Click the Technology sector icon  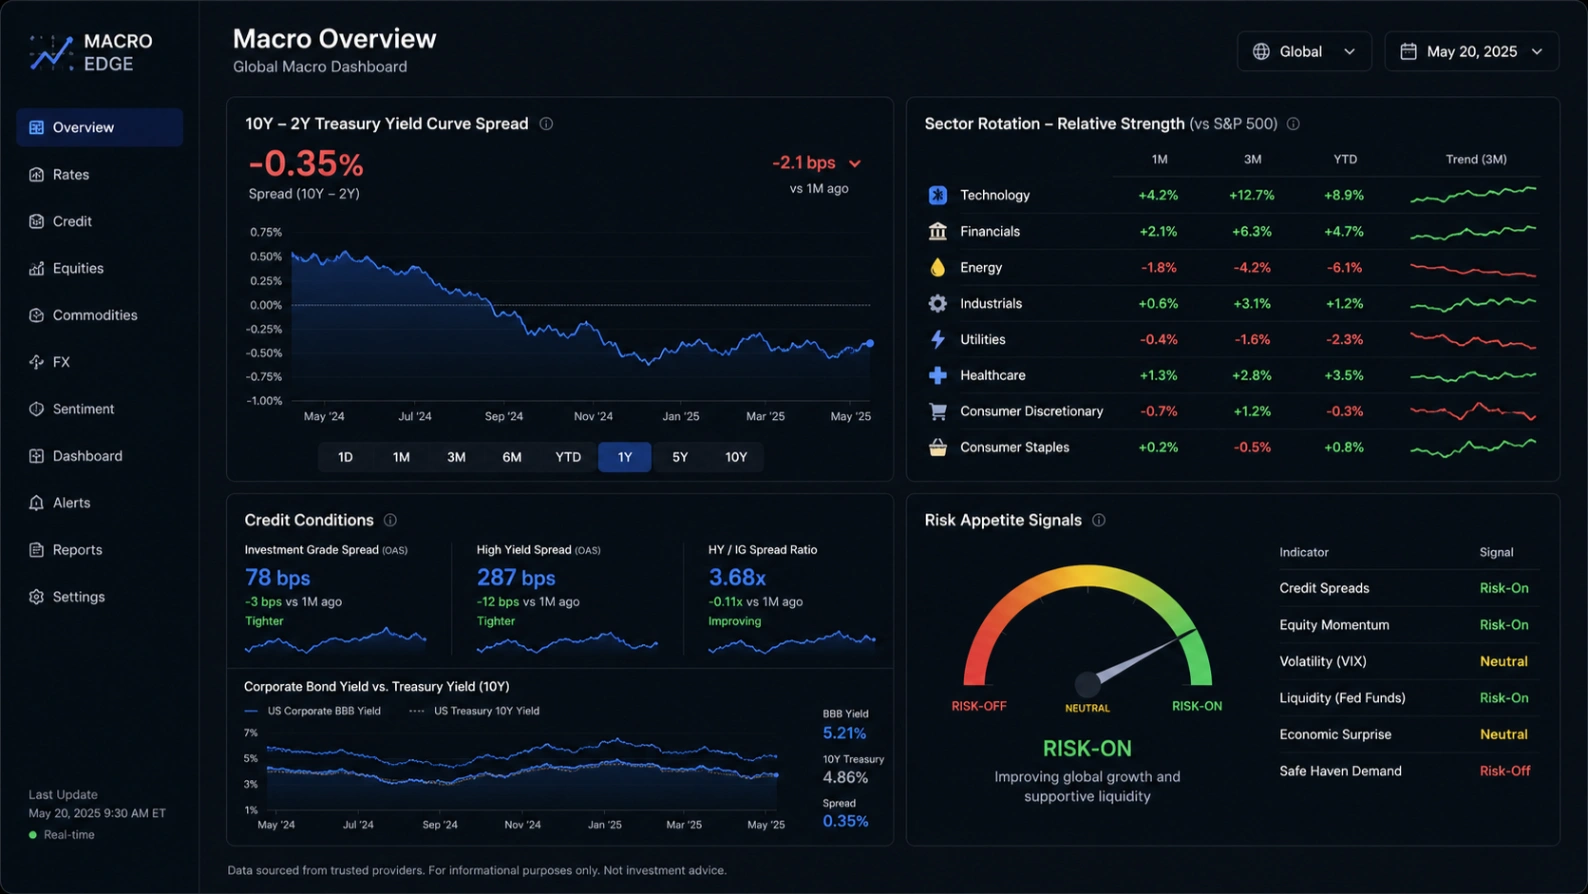click(x=937, y=195)
